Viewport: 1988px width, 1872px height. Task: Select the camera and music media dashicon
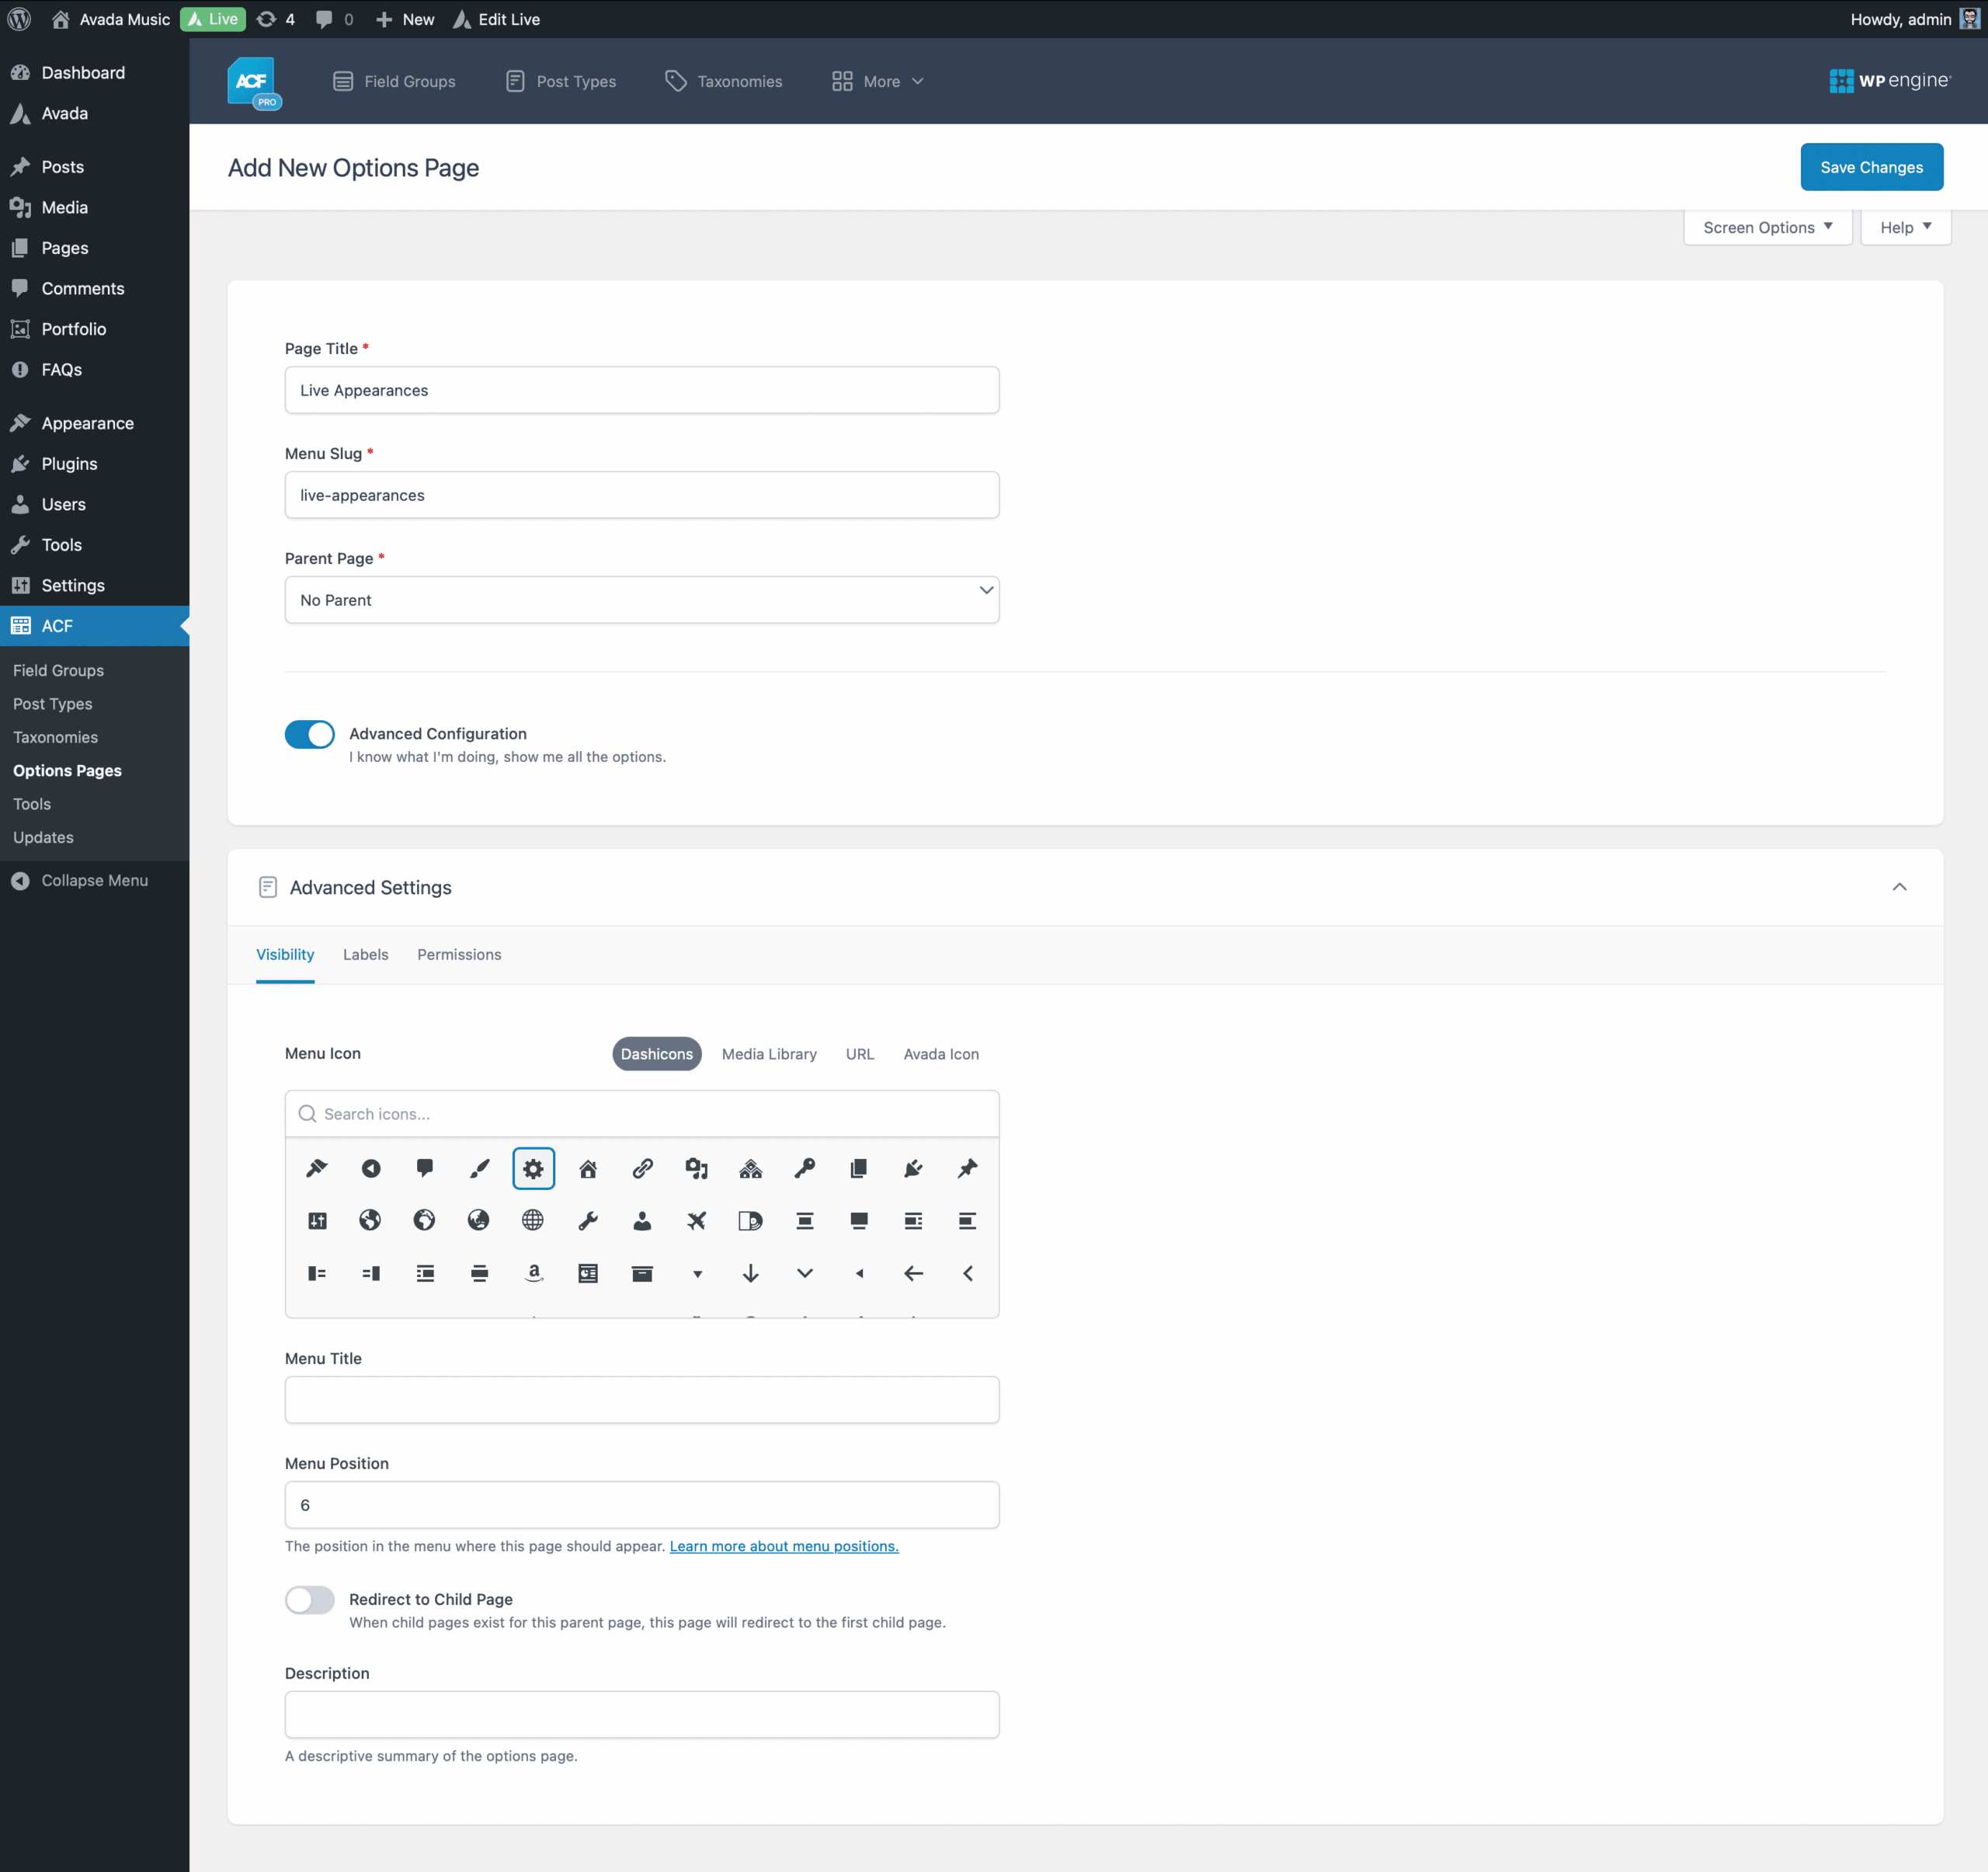click(x=696, y=1168)
